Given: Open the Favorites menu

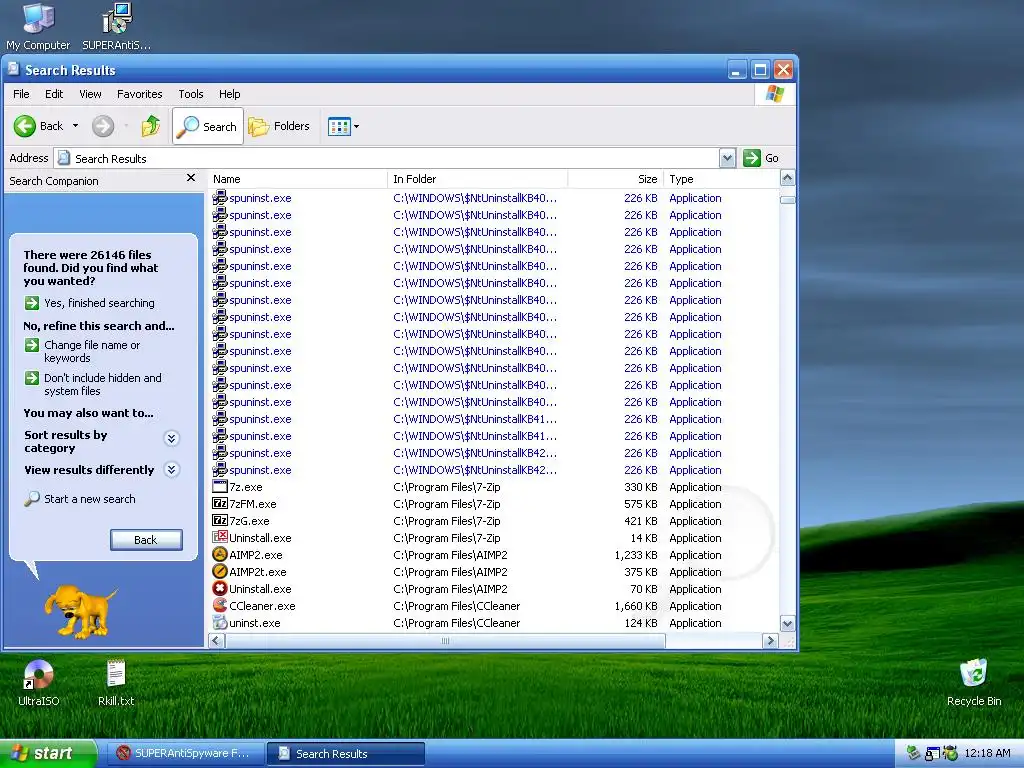Looking at the screenshot, I should tap(139, 94).
